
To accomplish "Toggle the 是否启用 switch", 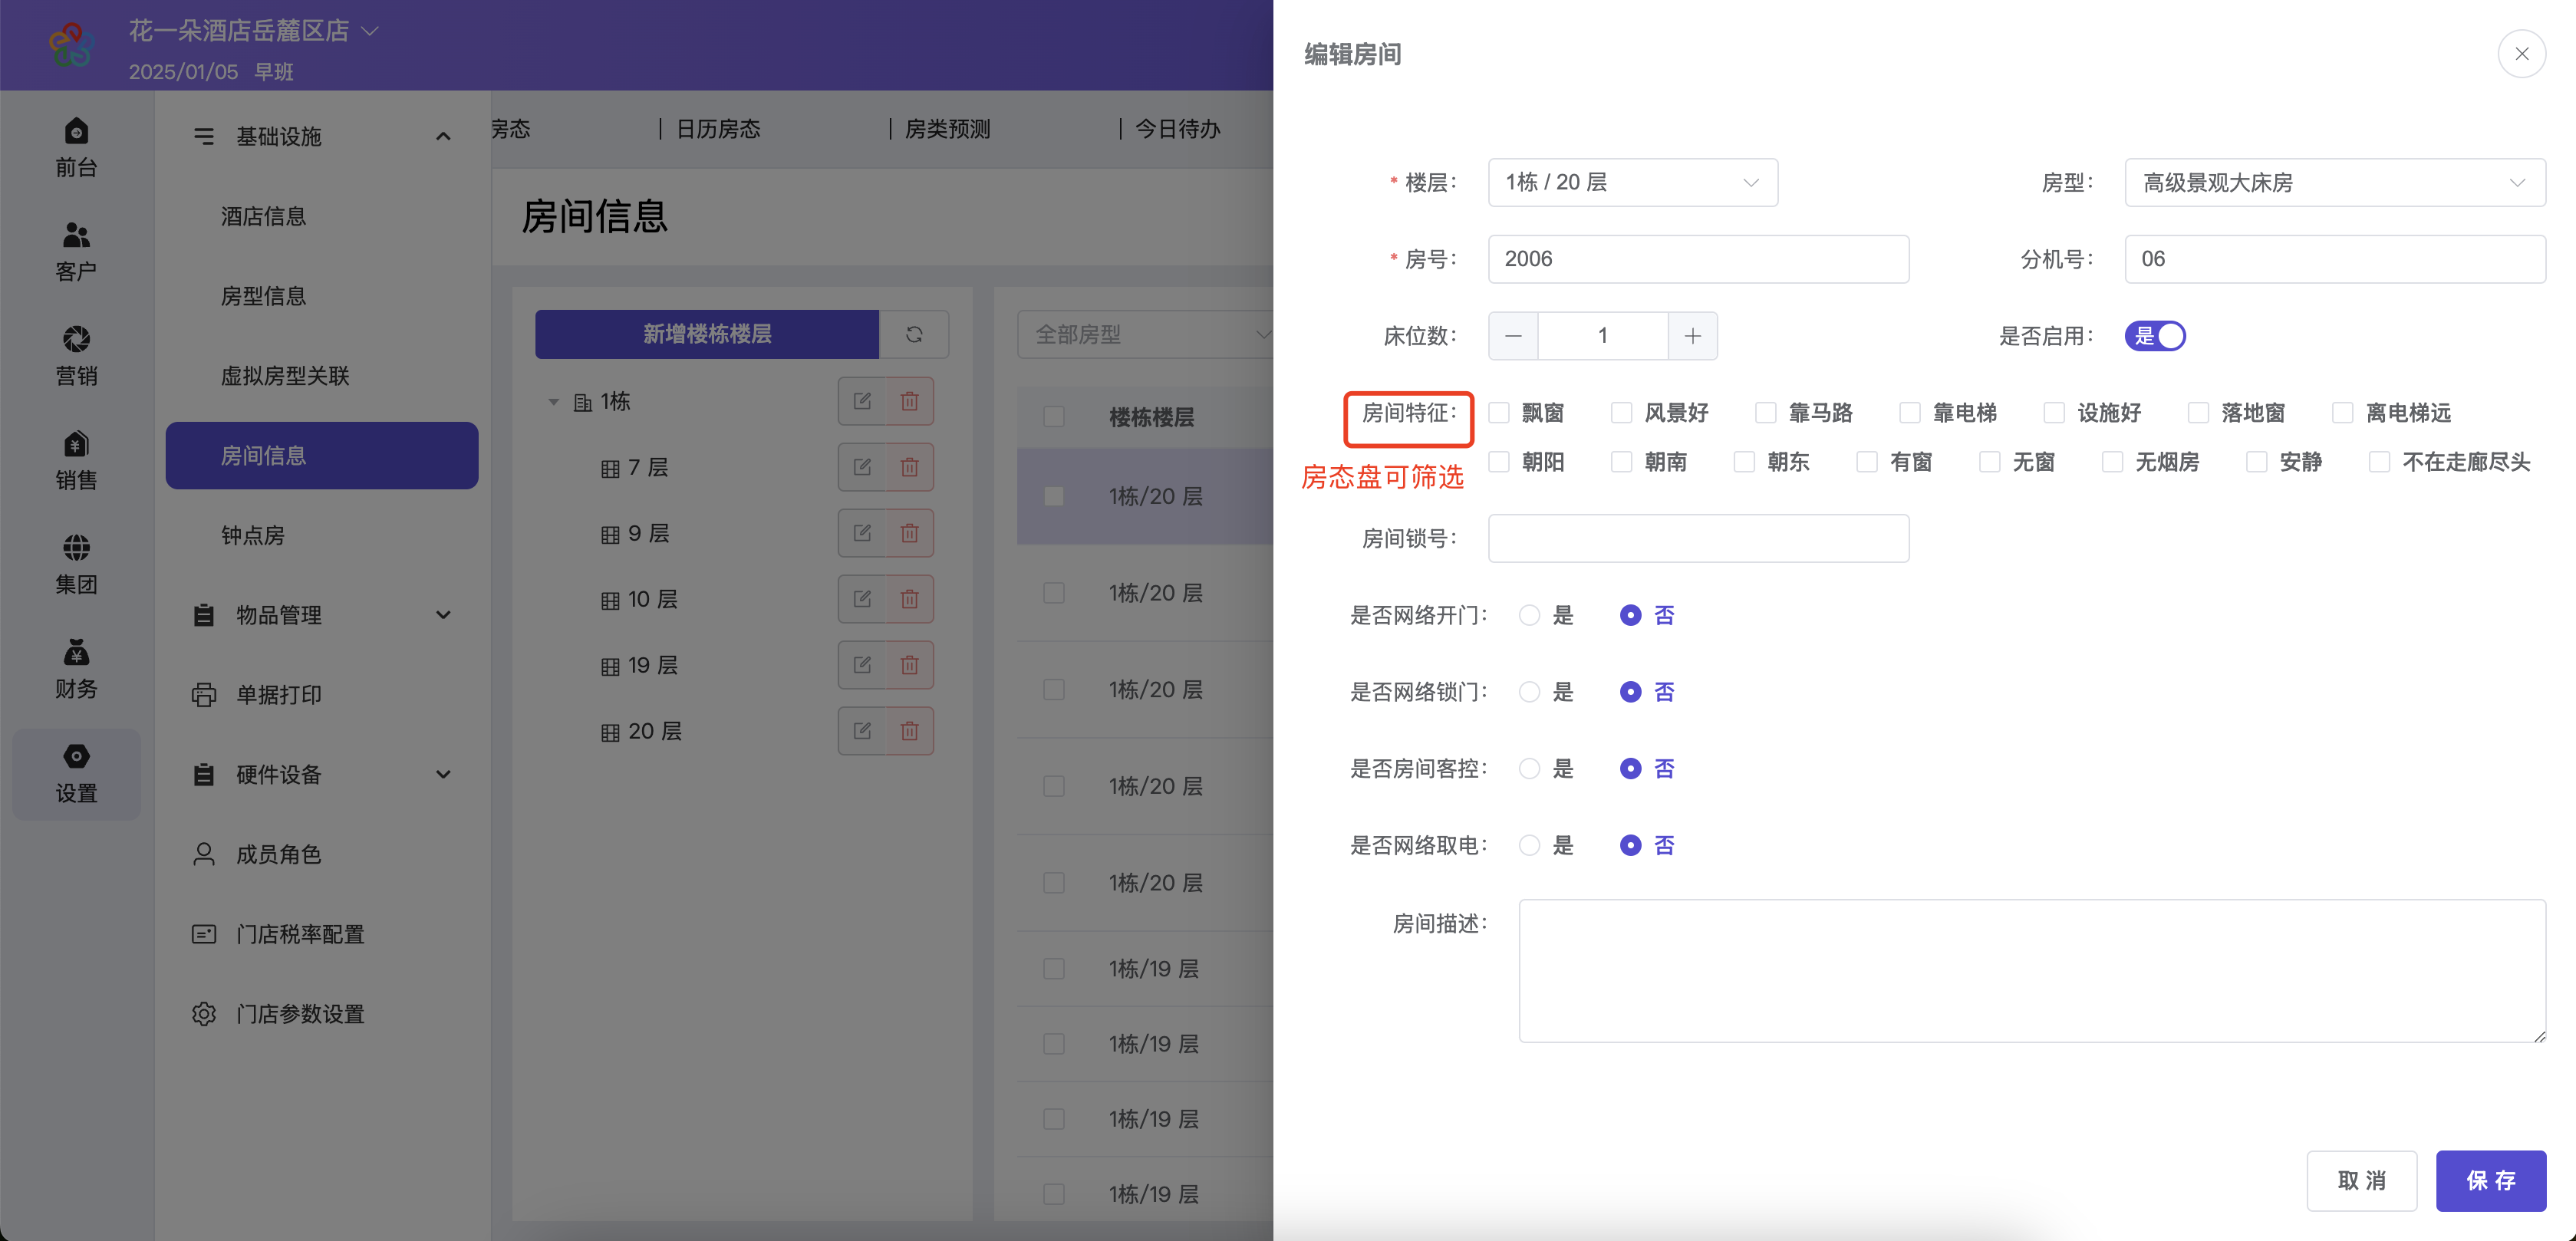I will pyautogui.click(x=2155, y=336).
